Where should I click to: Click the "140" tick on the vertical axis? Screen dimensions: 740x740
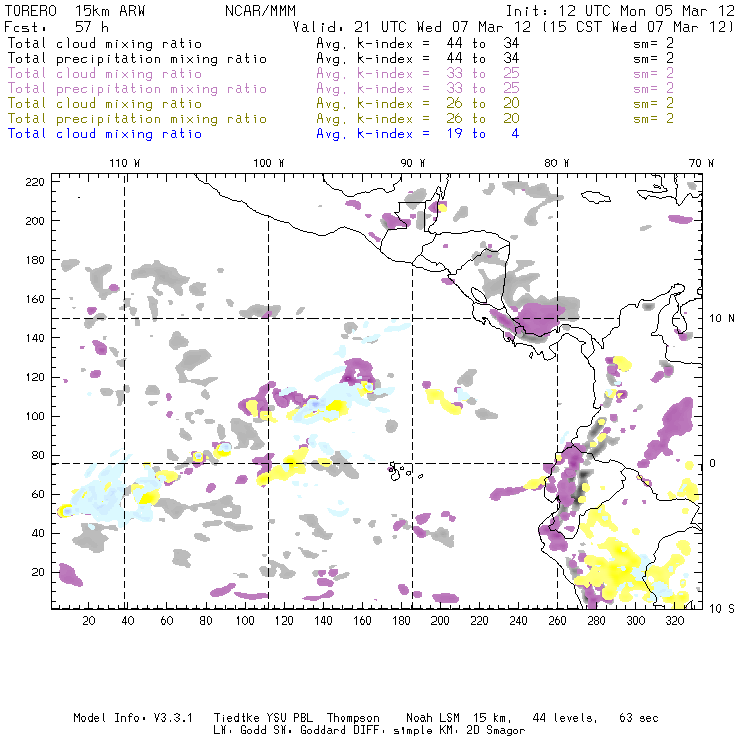(x=35, y=338)
